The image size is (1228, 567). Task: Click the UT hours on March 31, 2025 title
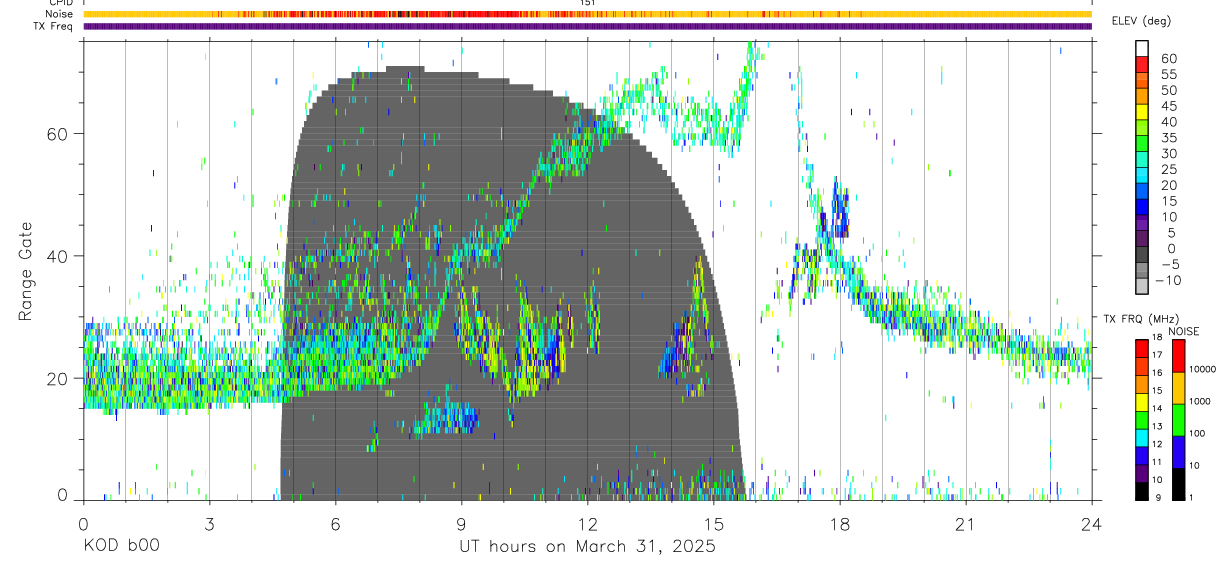pyautogui.click(x=587, y=546)
